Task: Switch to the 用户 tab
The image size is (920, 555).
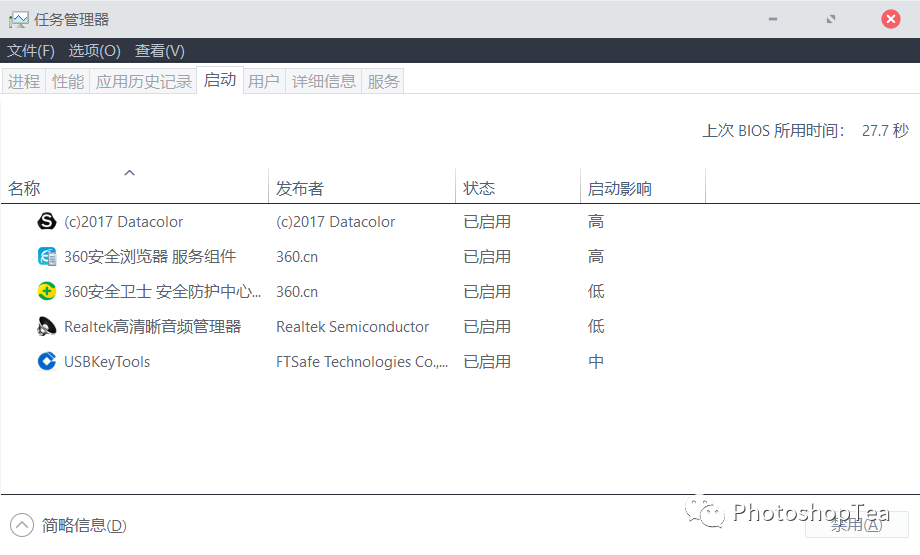Action: click(263, 81)
